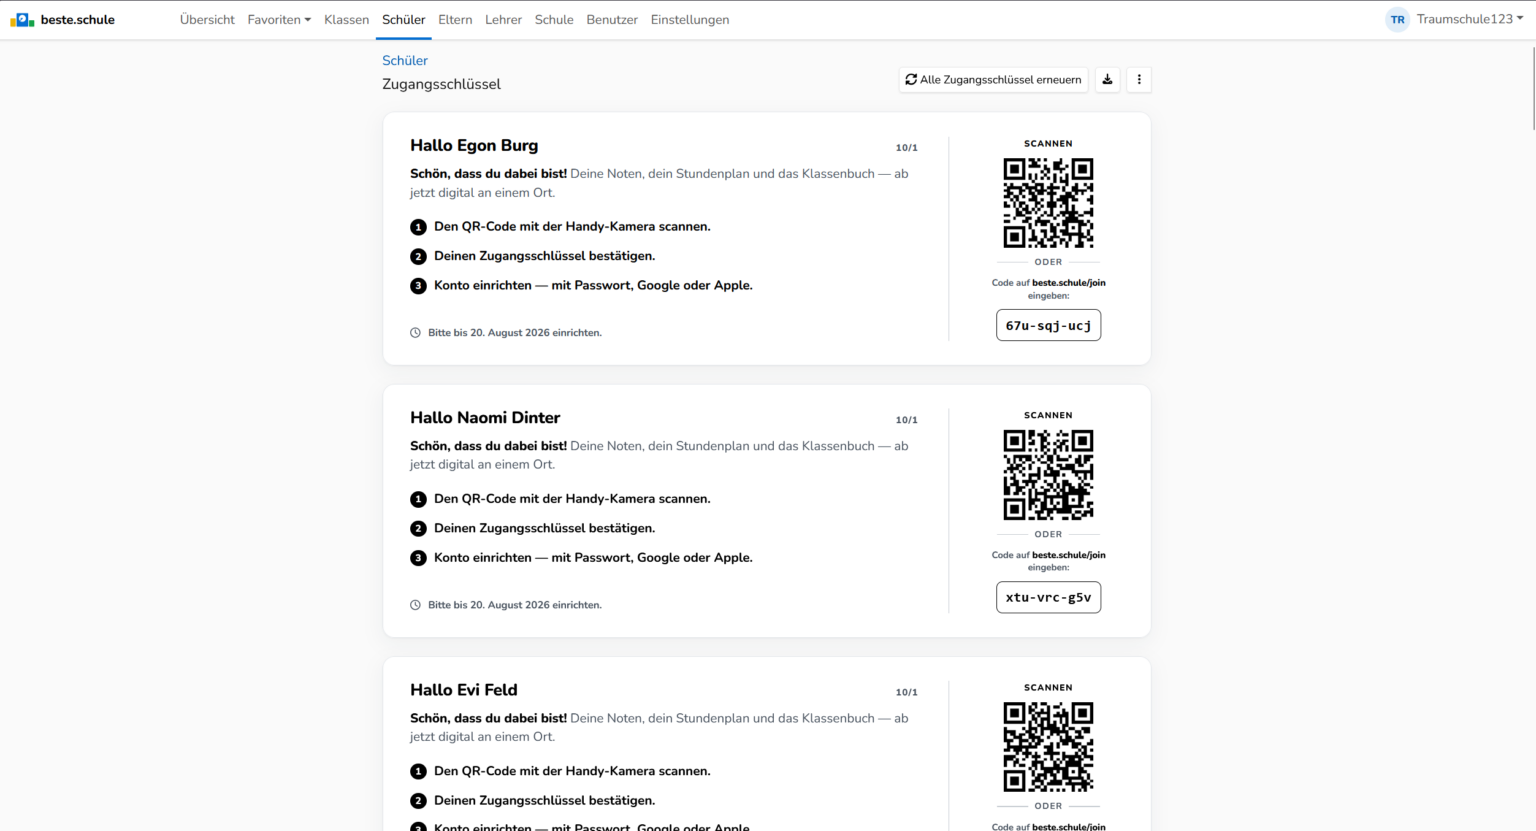The image size is (1536, 831).
Task: Open the Benutzer tab
Action: coord(612,19)
